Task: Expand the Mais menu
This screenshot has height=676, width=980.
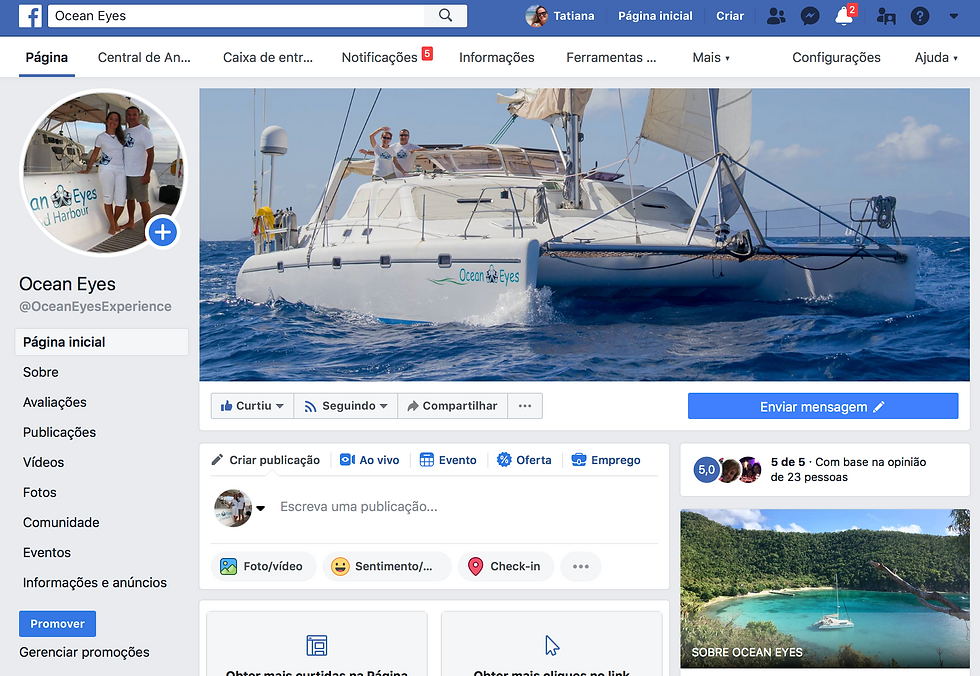Action: point(711,57)
